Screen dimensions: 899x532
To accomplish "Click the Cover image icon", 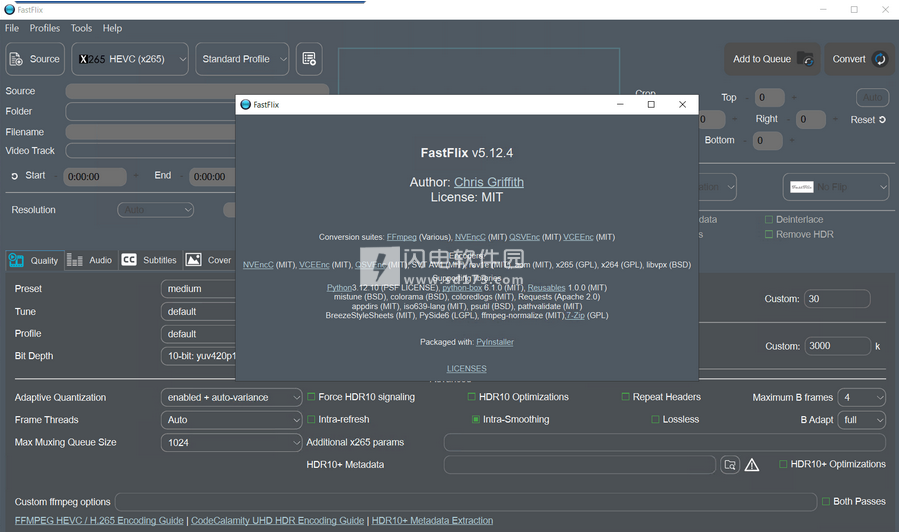I will tap(194, 260).
